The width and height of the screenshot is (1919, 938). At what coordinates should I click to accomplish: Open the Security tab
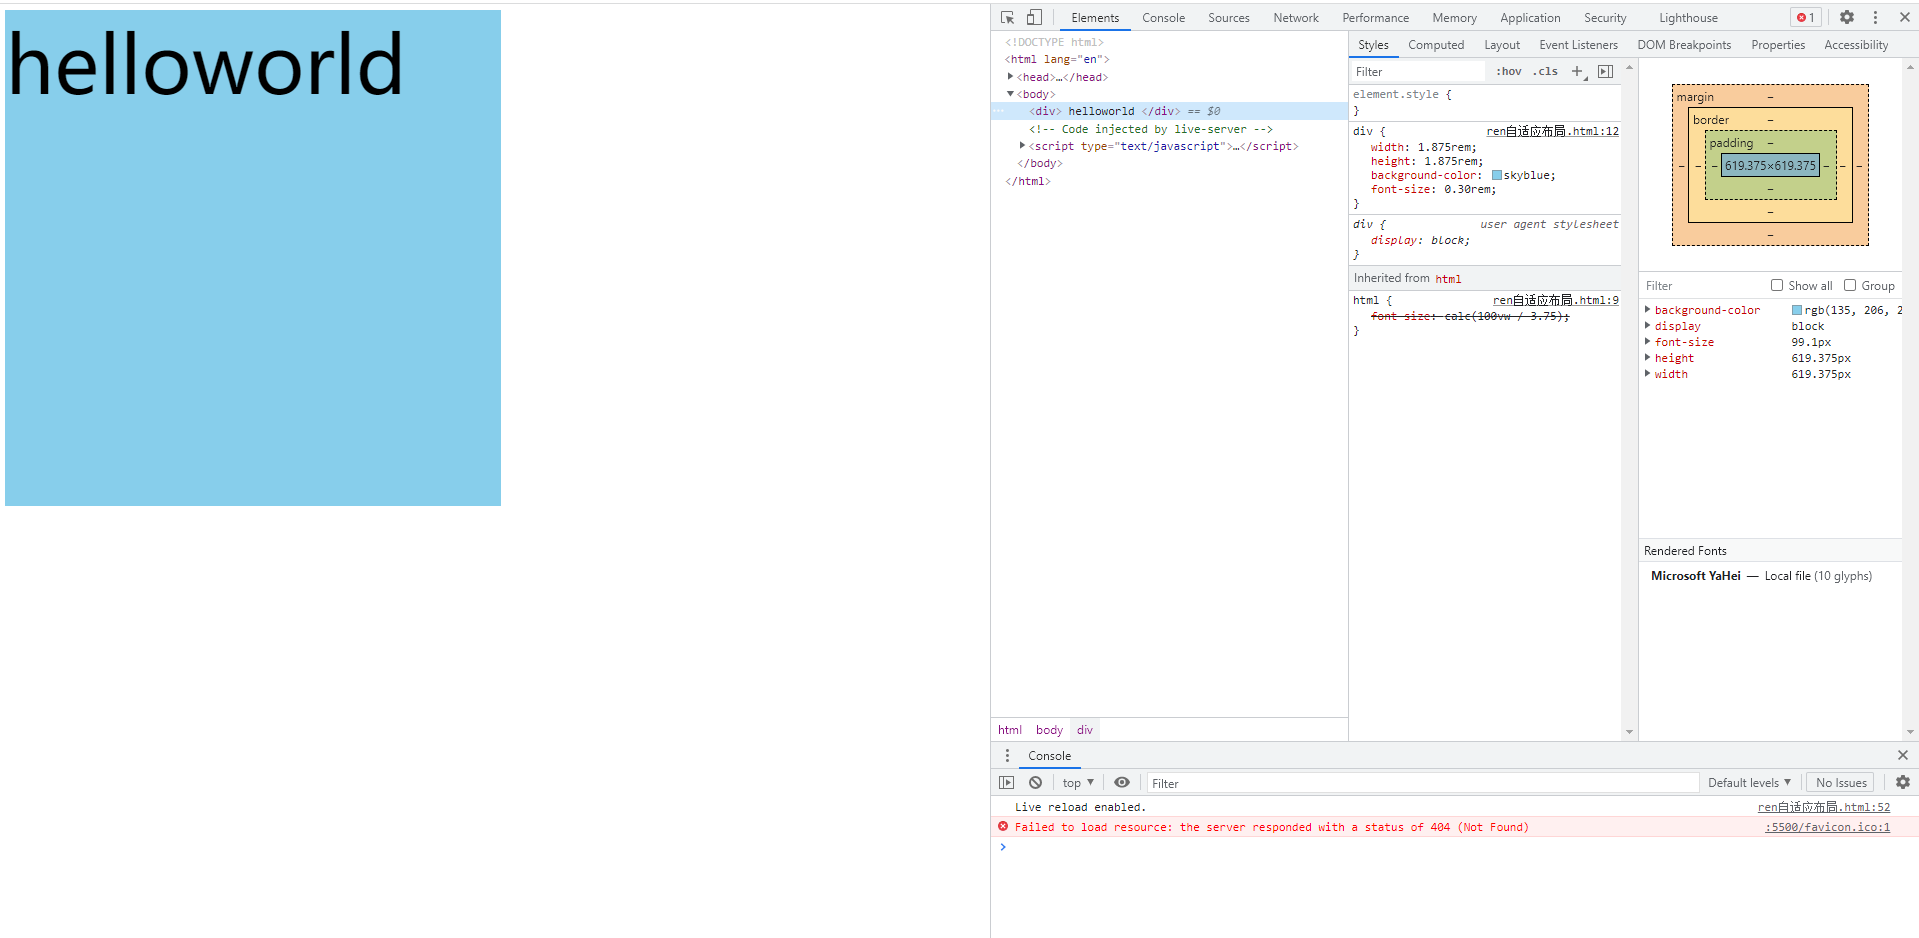point(1605,18)
